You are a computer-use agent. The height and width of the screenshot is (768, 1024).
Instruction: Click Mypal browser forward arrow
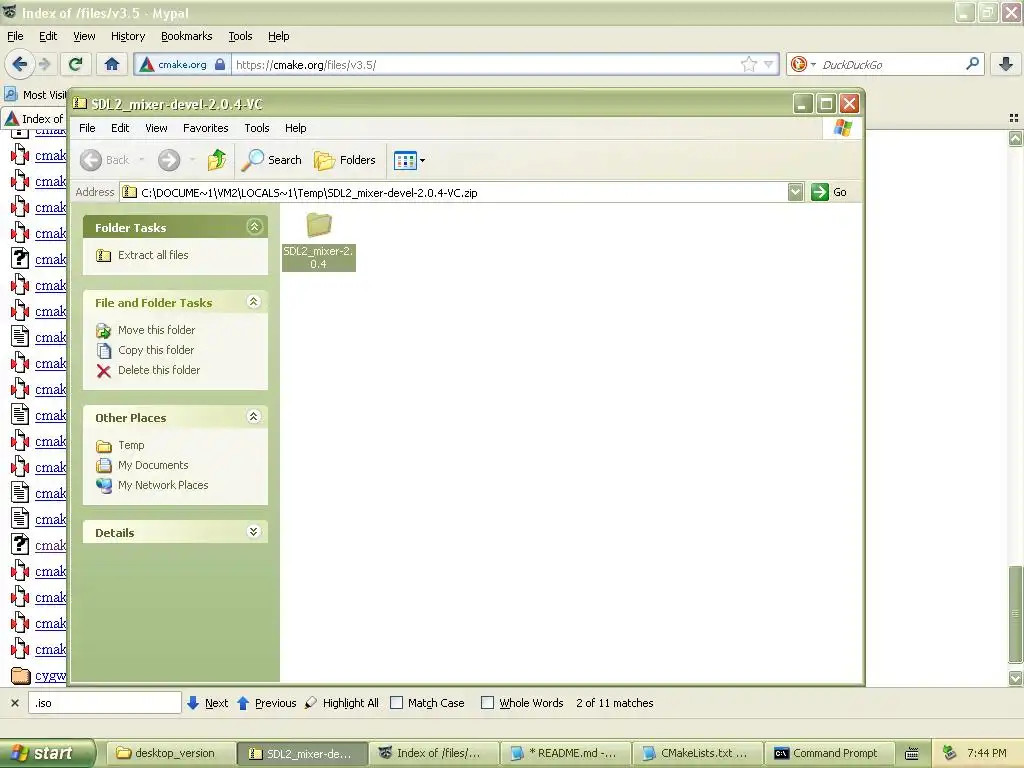44,64
